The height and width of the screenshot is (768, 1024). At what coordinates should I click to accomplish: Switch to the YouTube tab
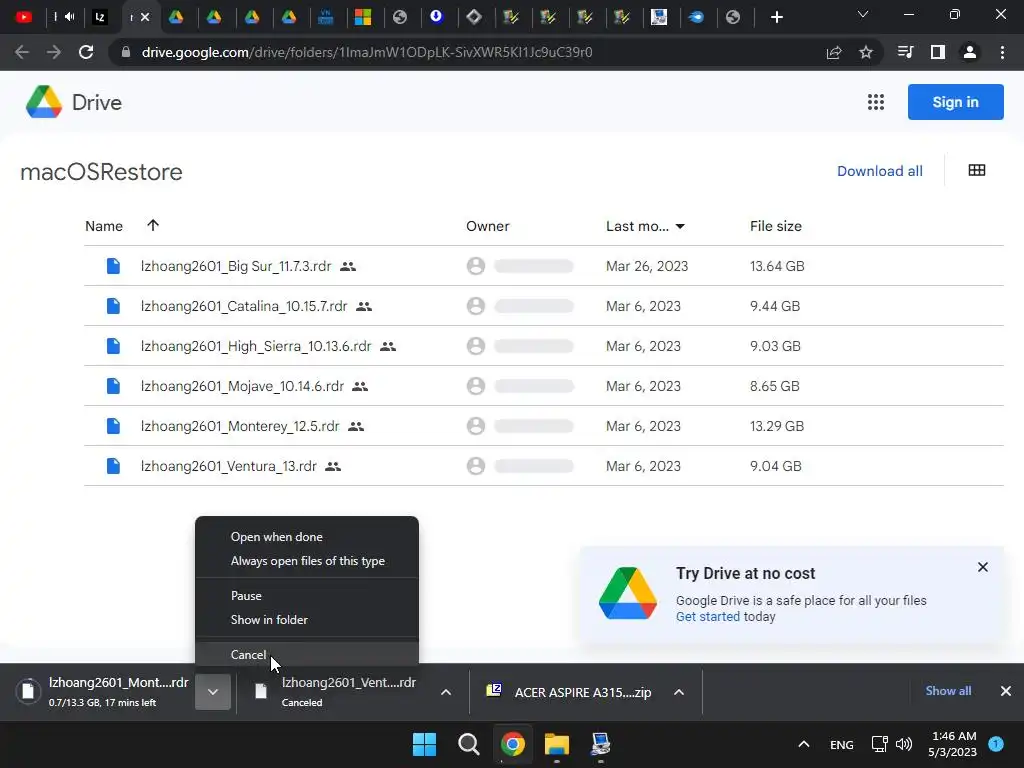point(24,17)
